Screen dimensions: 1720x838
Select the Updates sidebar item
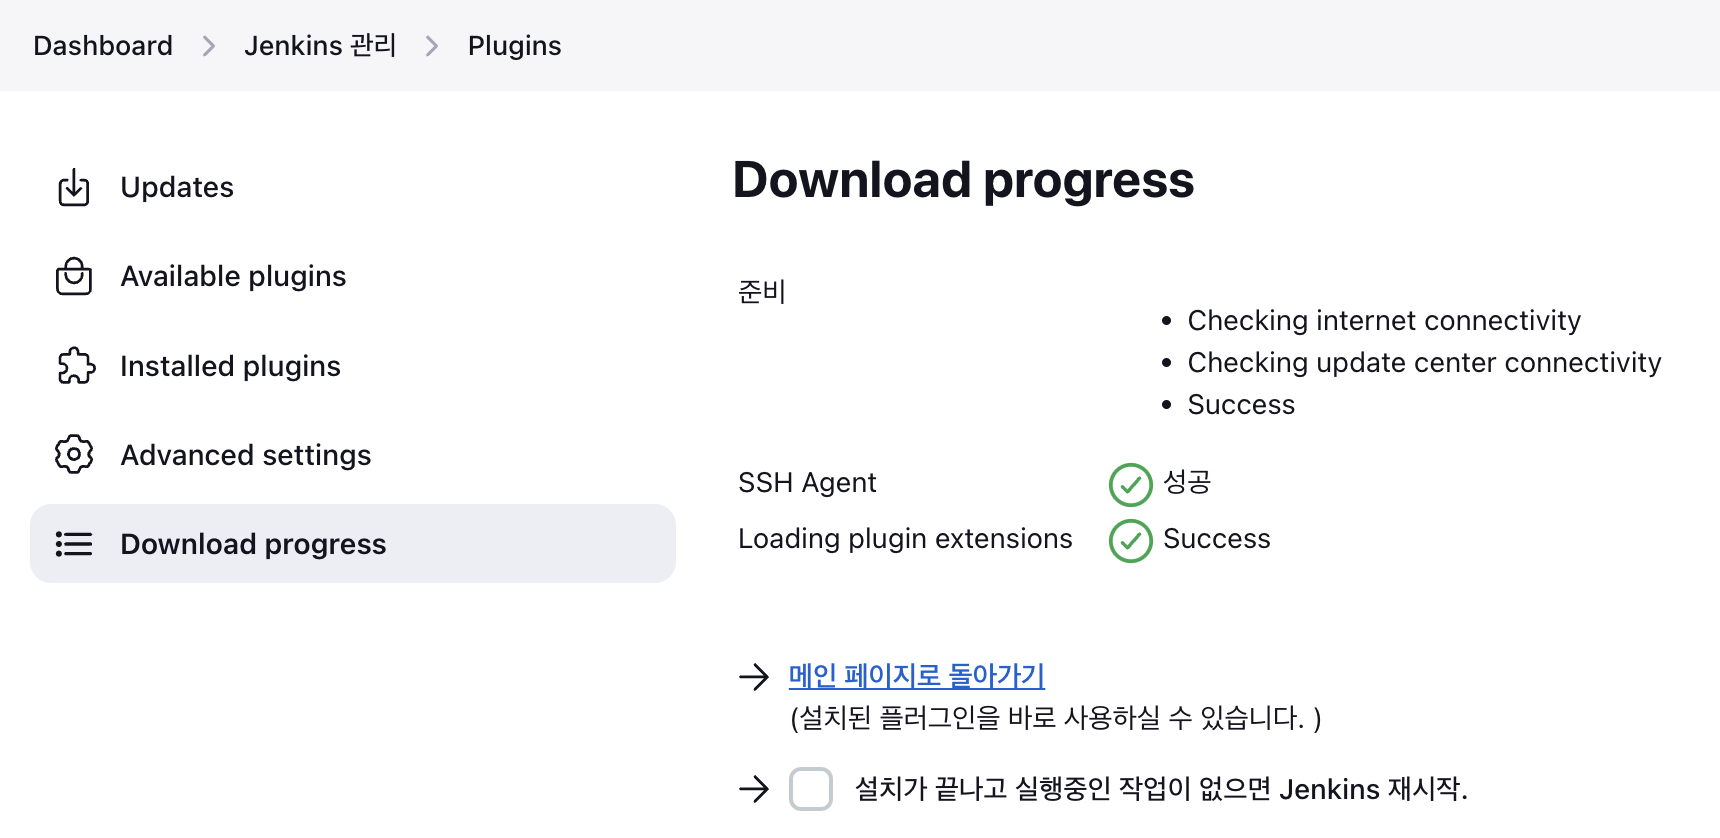point(177,187)
